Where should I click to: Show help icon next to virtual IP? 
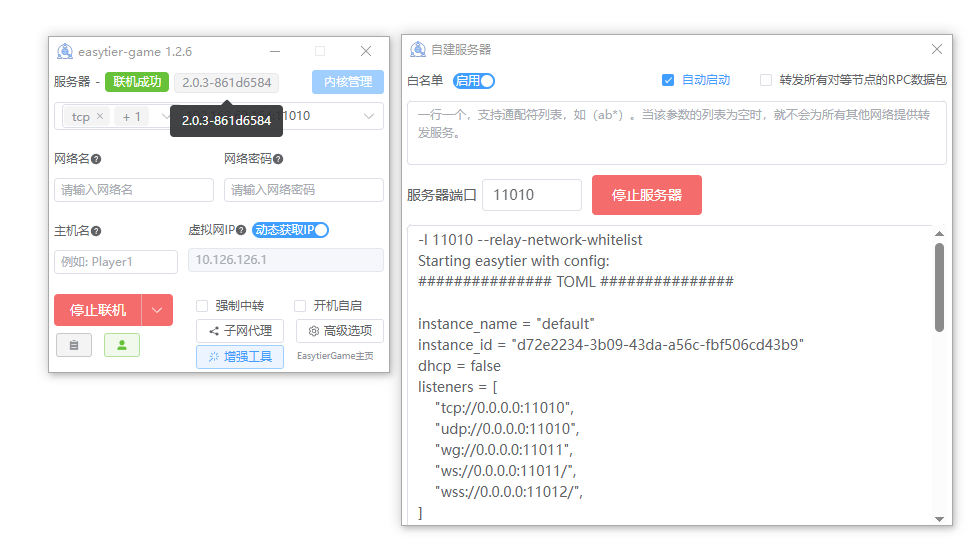pyautogui.click(x=241, y=230)
